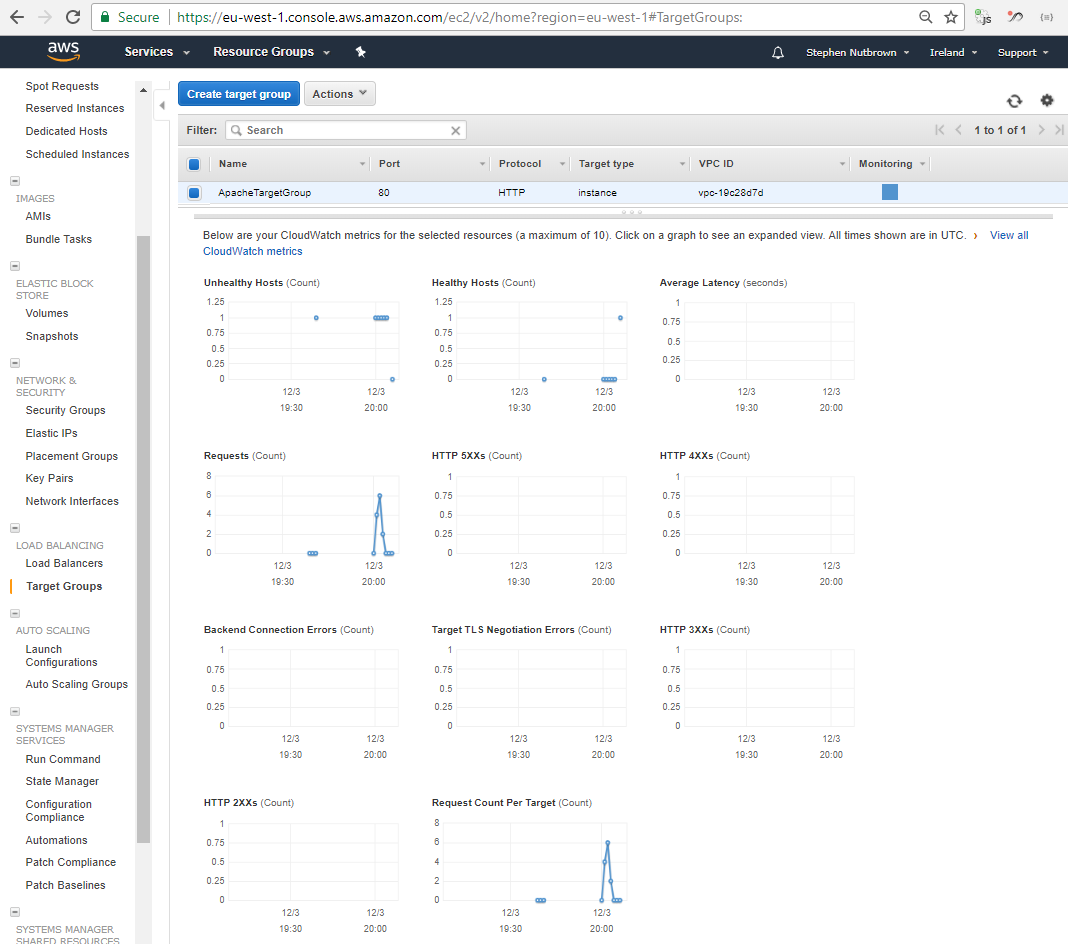
Task: Click Create target group button
Action: click(238, 94)
